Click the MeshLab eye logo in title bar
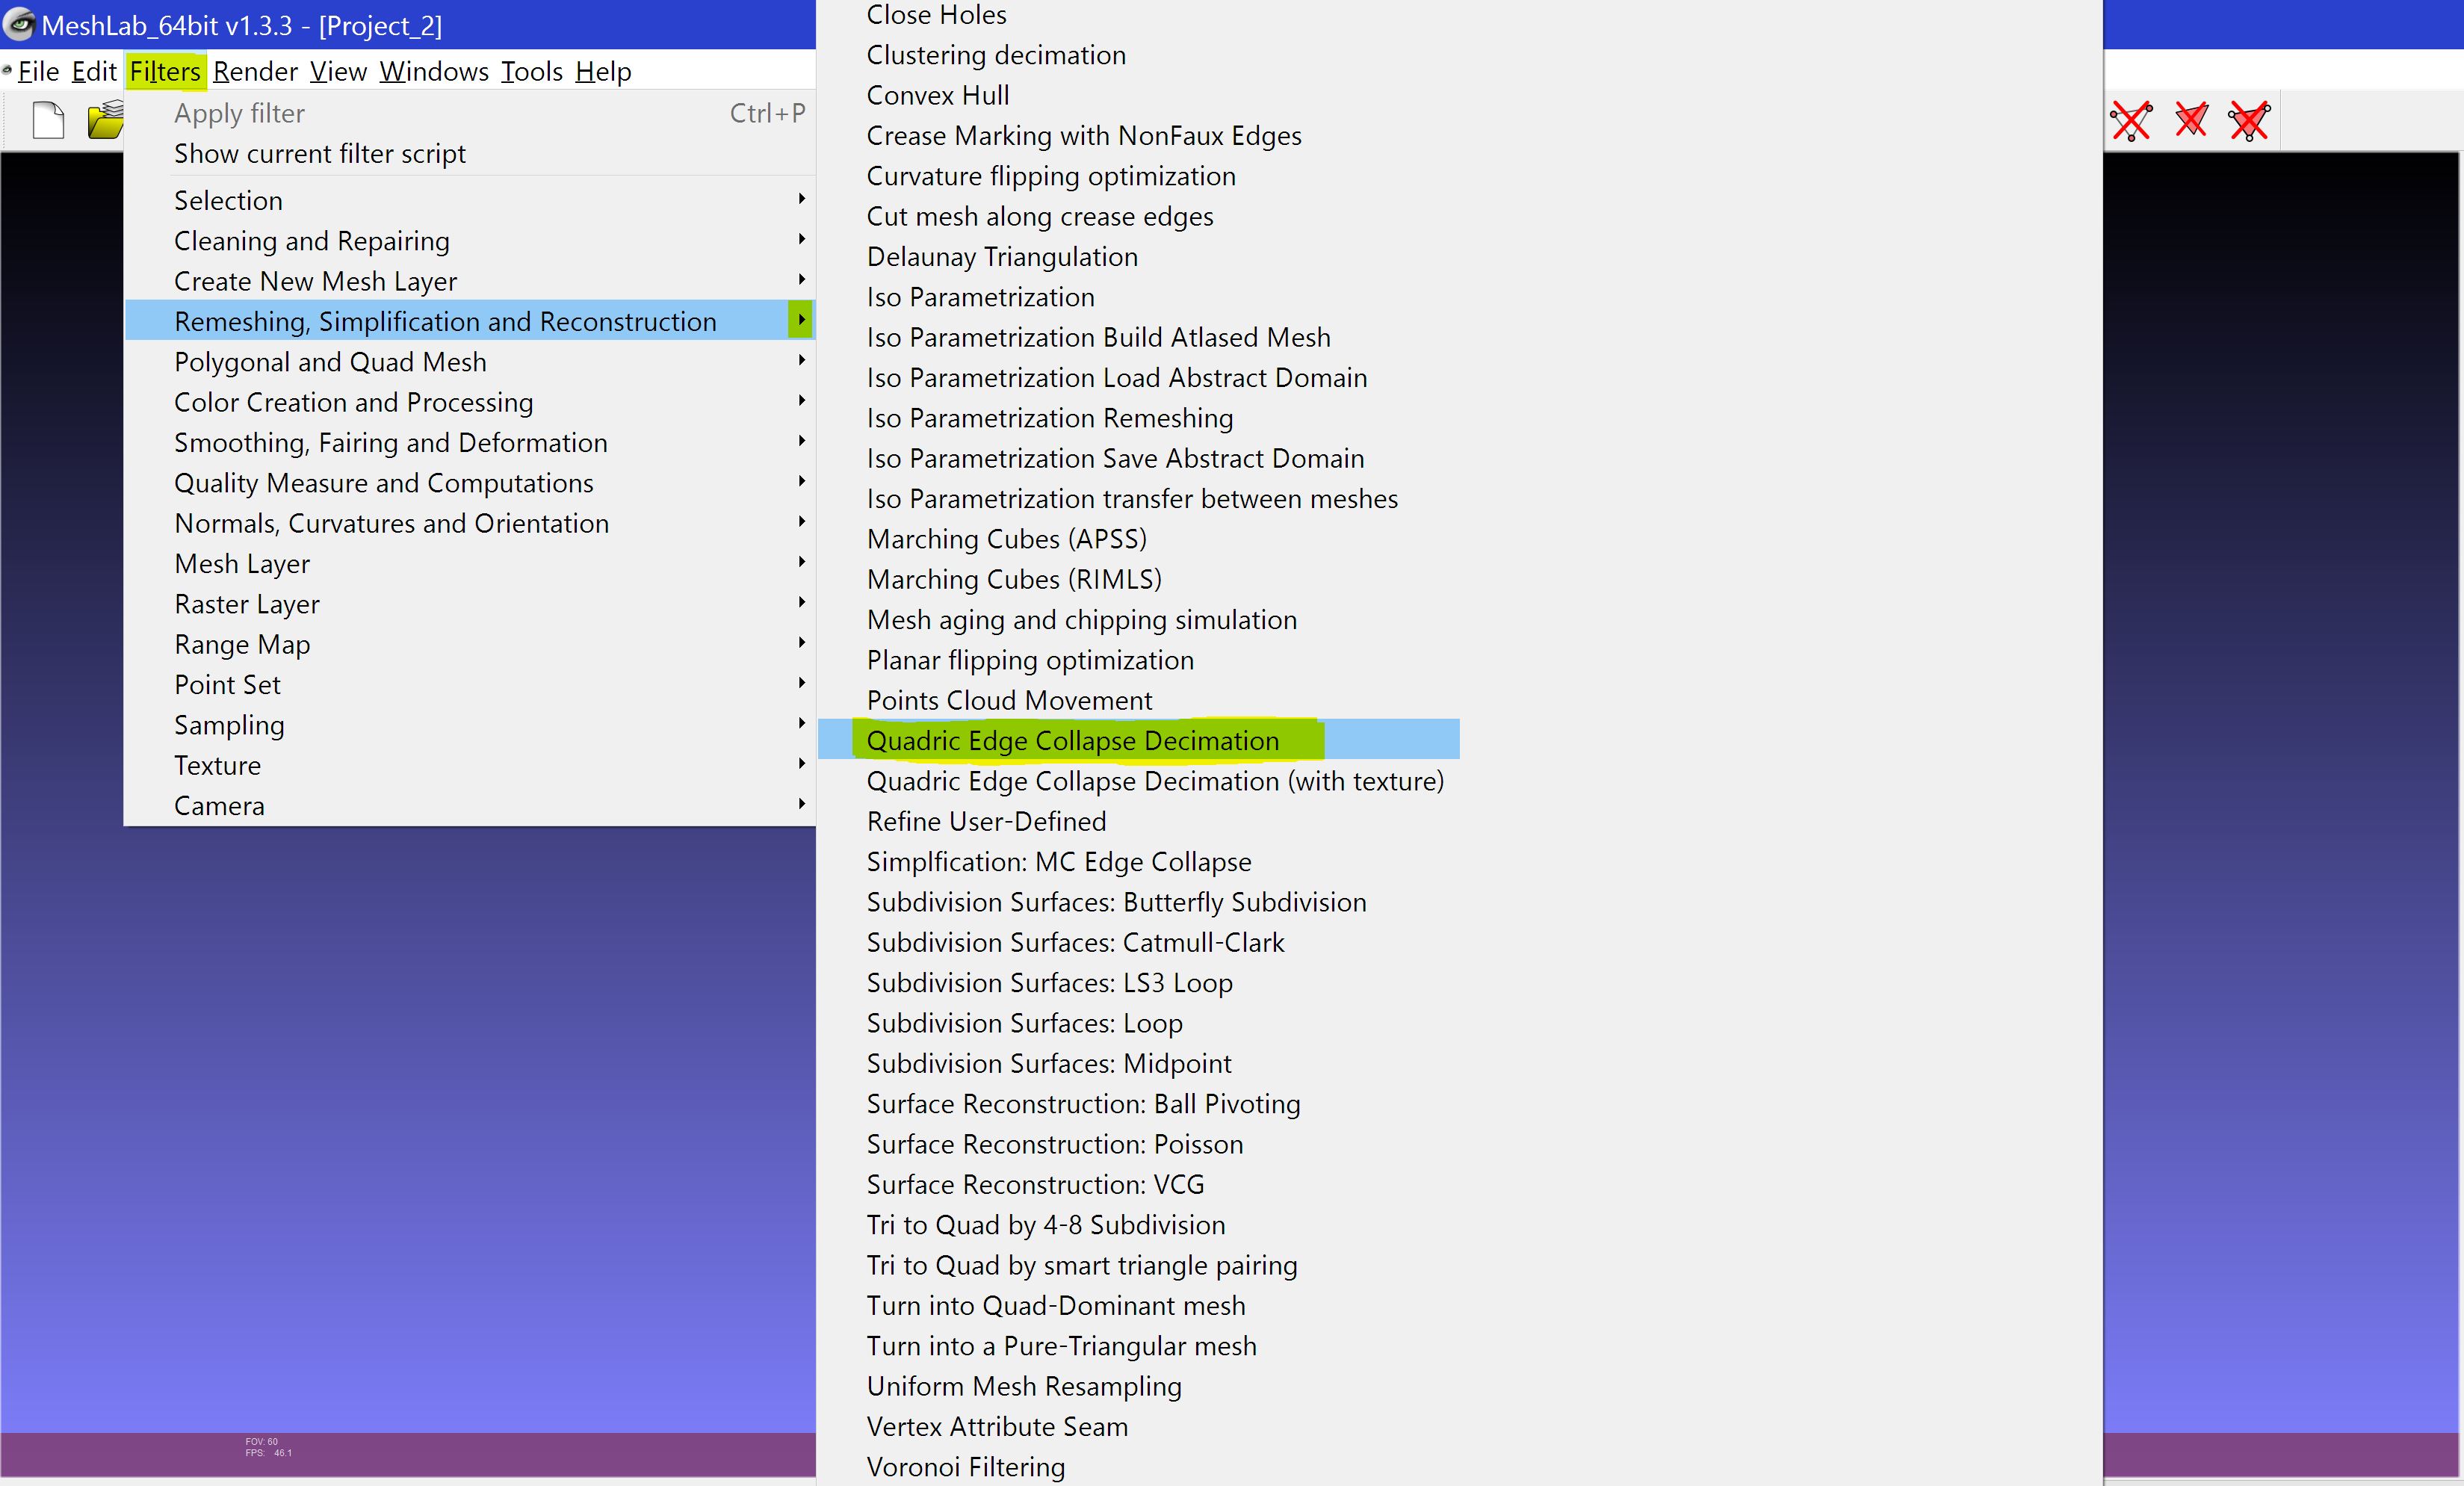Image resolution: width=2464 pixels, height=1486 pixels. click(x=19, y=24)
